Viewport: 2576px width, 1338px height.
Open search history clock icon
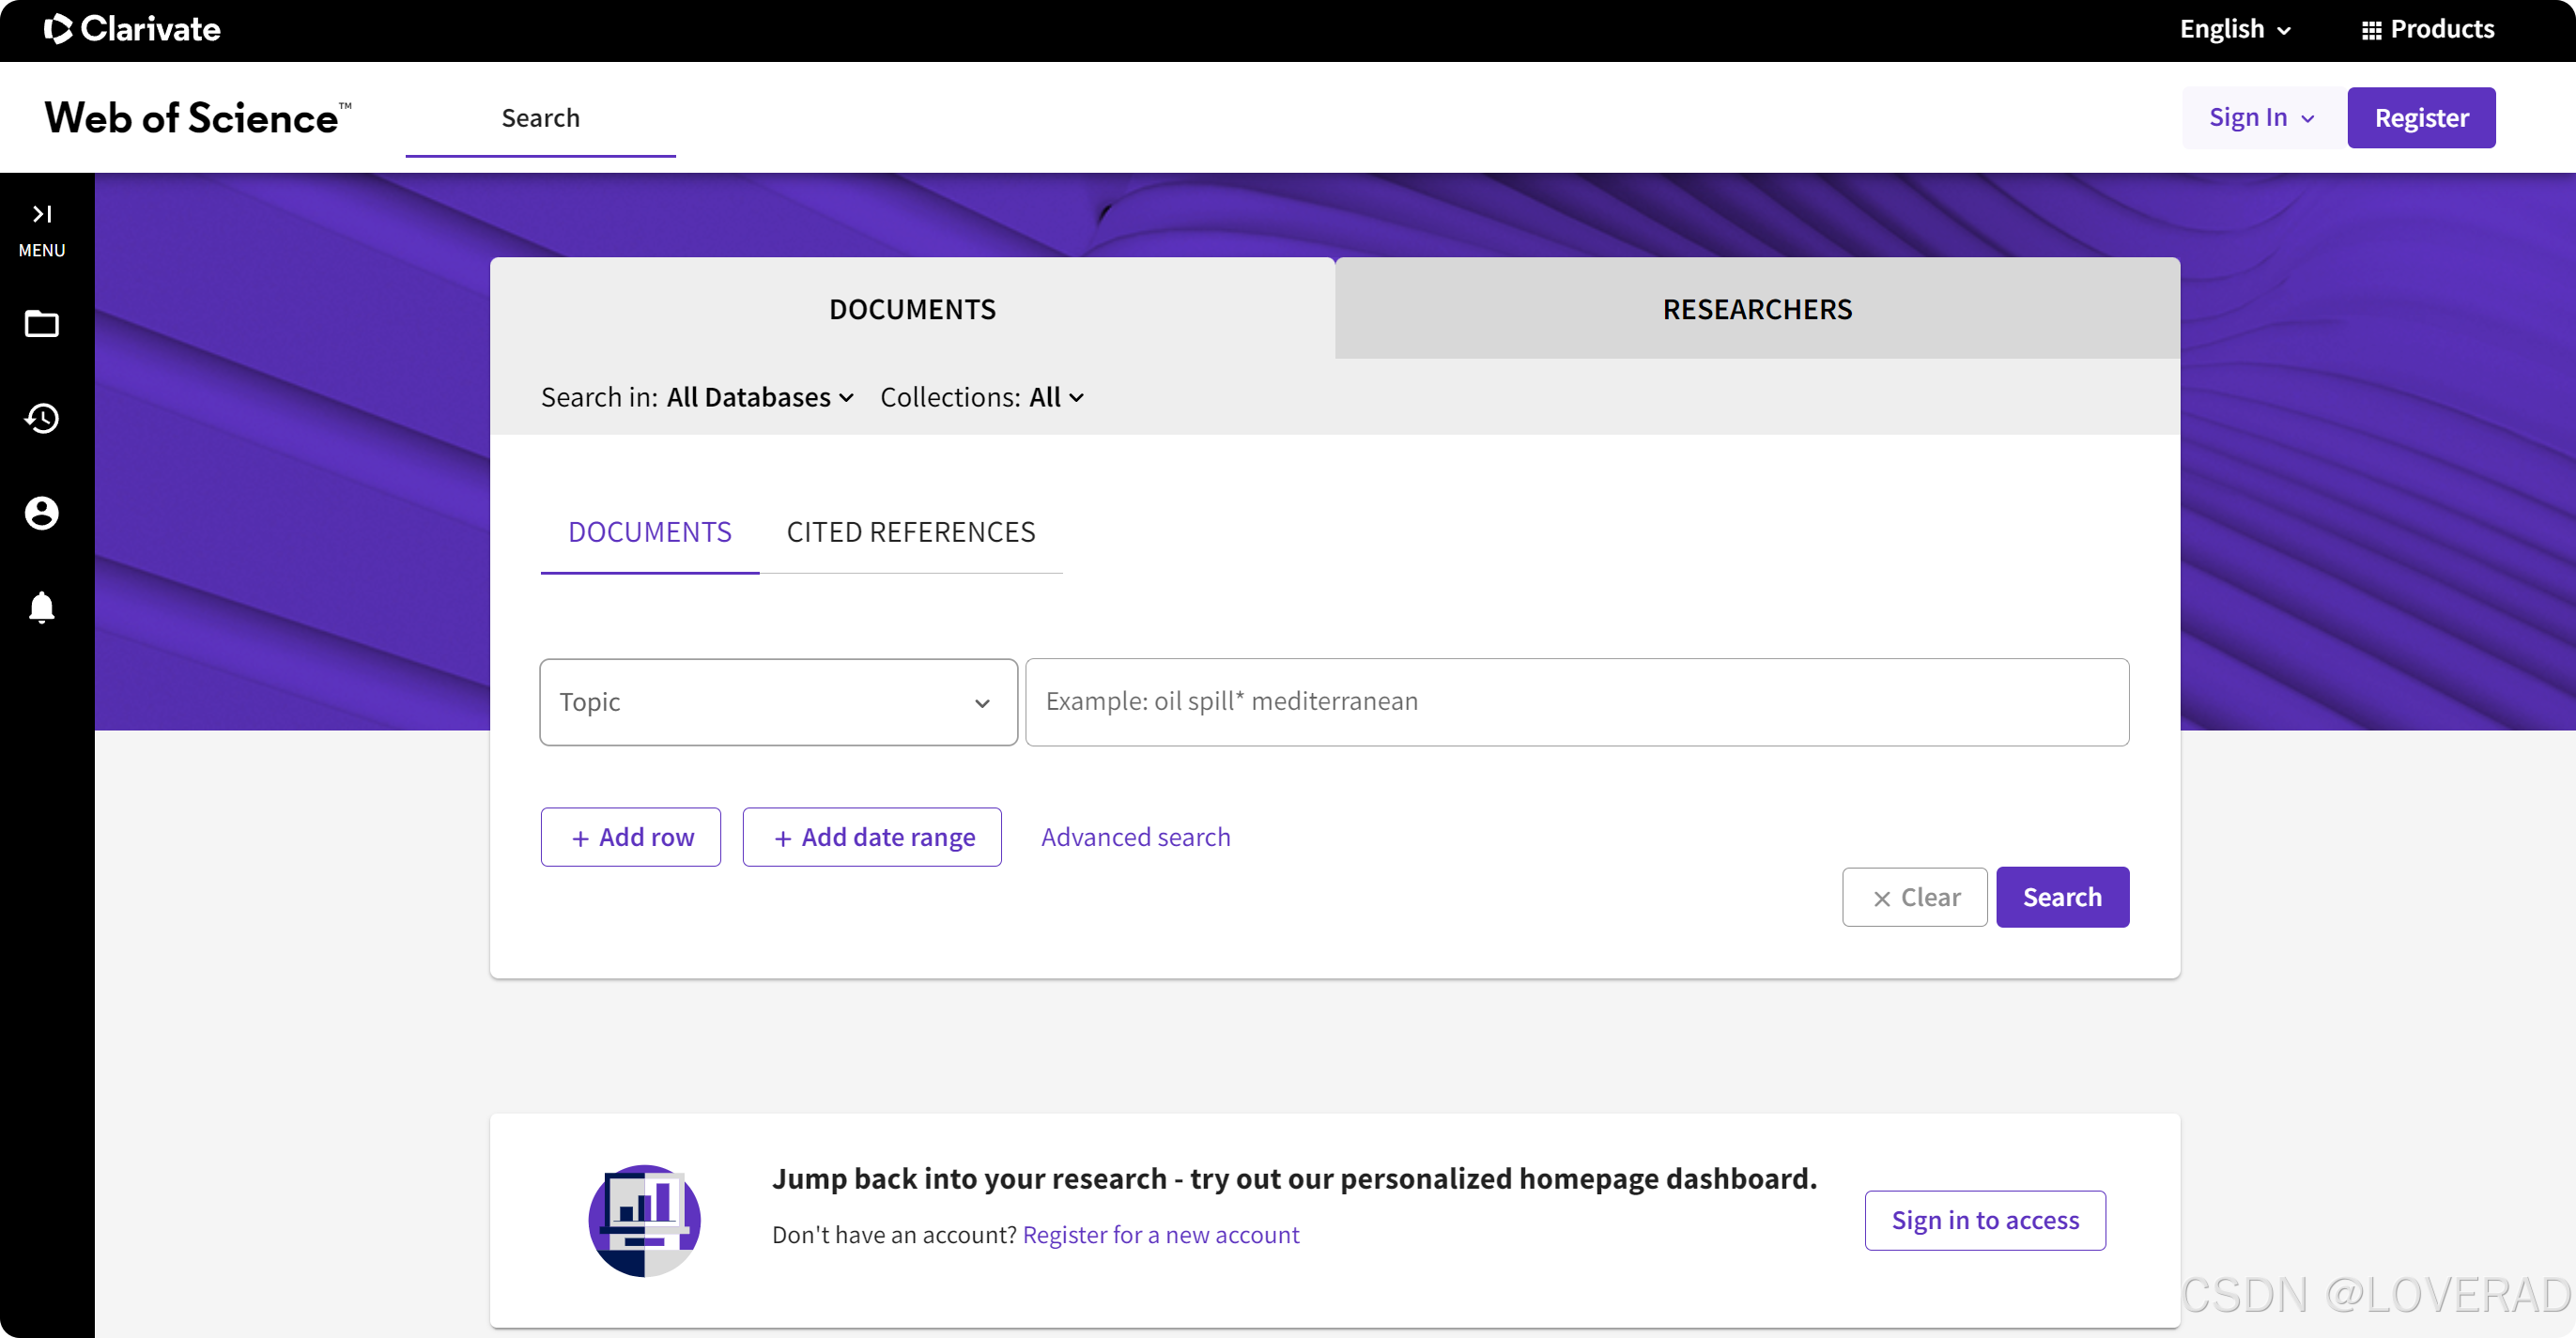pos(42,418)
